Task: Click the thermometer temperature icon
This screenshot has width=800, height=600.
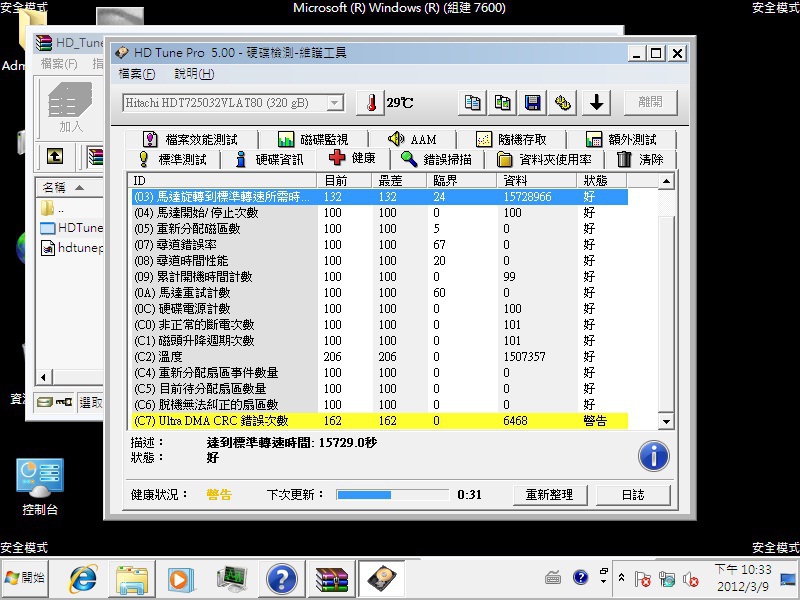Action: click(370, 103)
